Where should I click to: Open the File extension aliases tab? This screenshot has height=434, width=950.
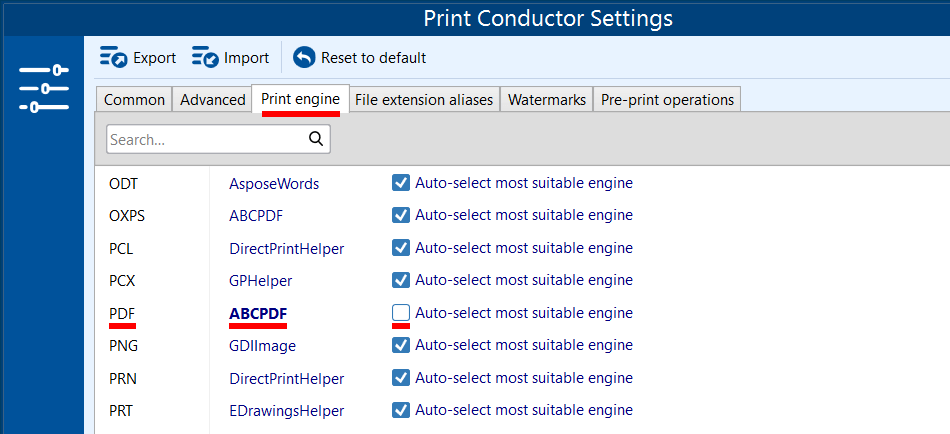pos(424,100)
